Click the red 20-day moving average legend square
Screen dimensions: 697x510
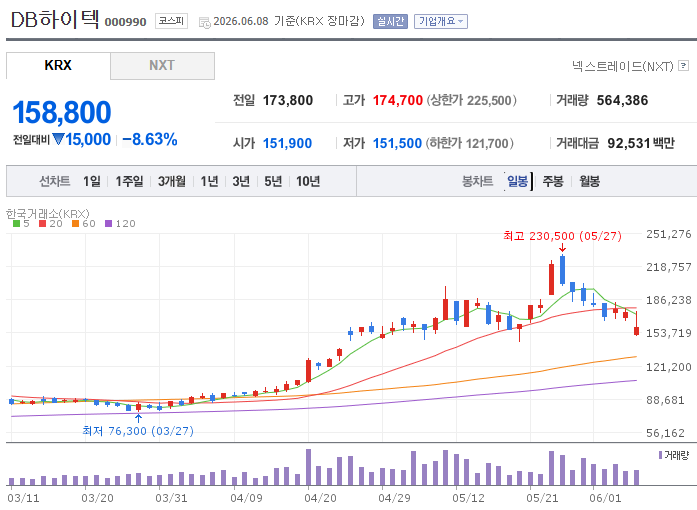pyautogui.click(x=43, y=224)
